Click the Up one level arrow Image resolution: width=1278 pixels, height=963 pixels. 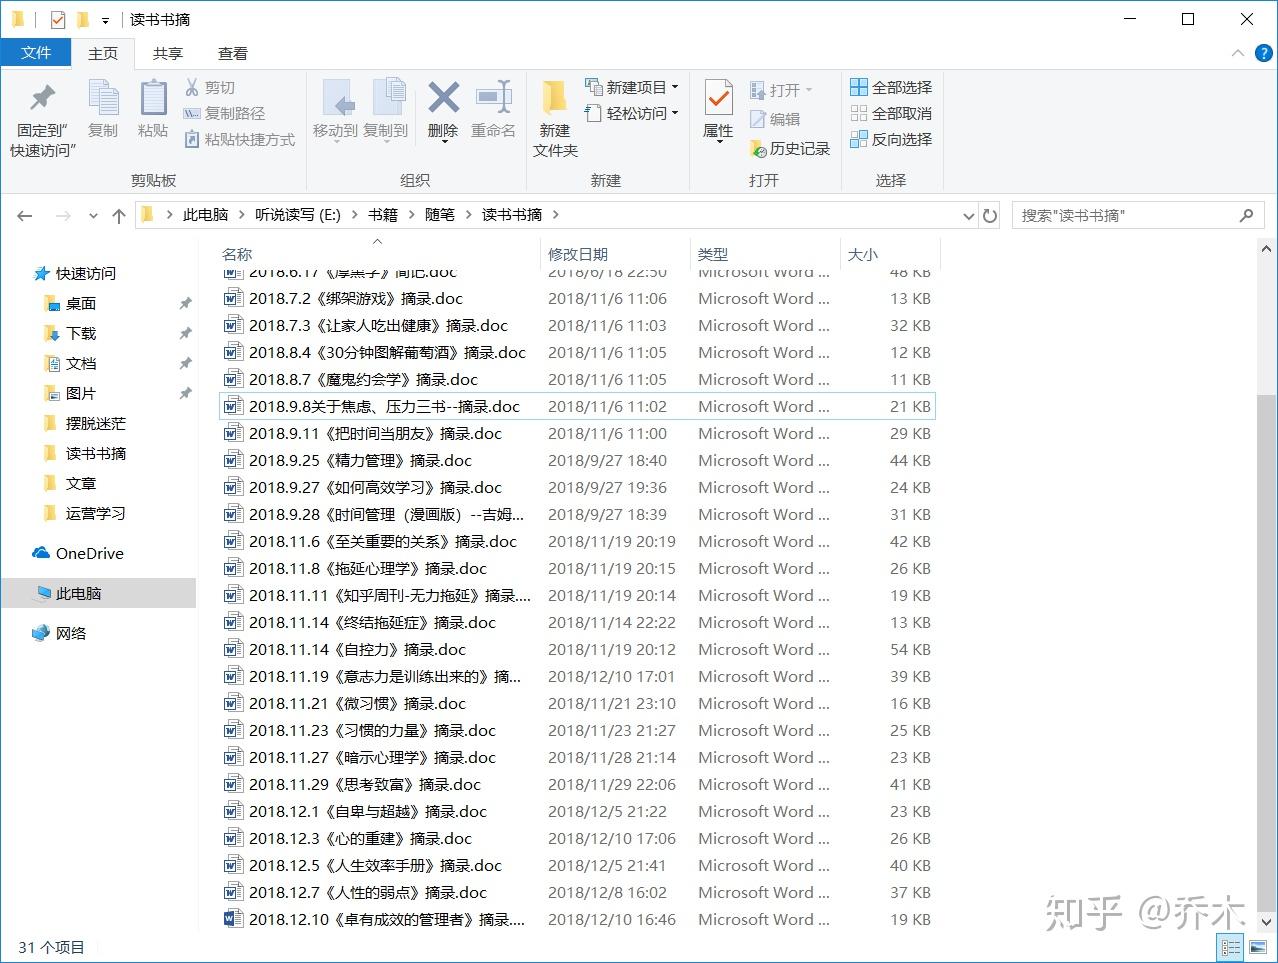pyautogui.click(x=119, y=215)
